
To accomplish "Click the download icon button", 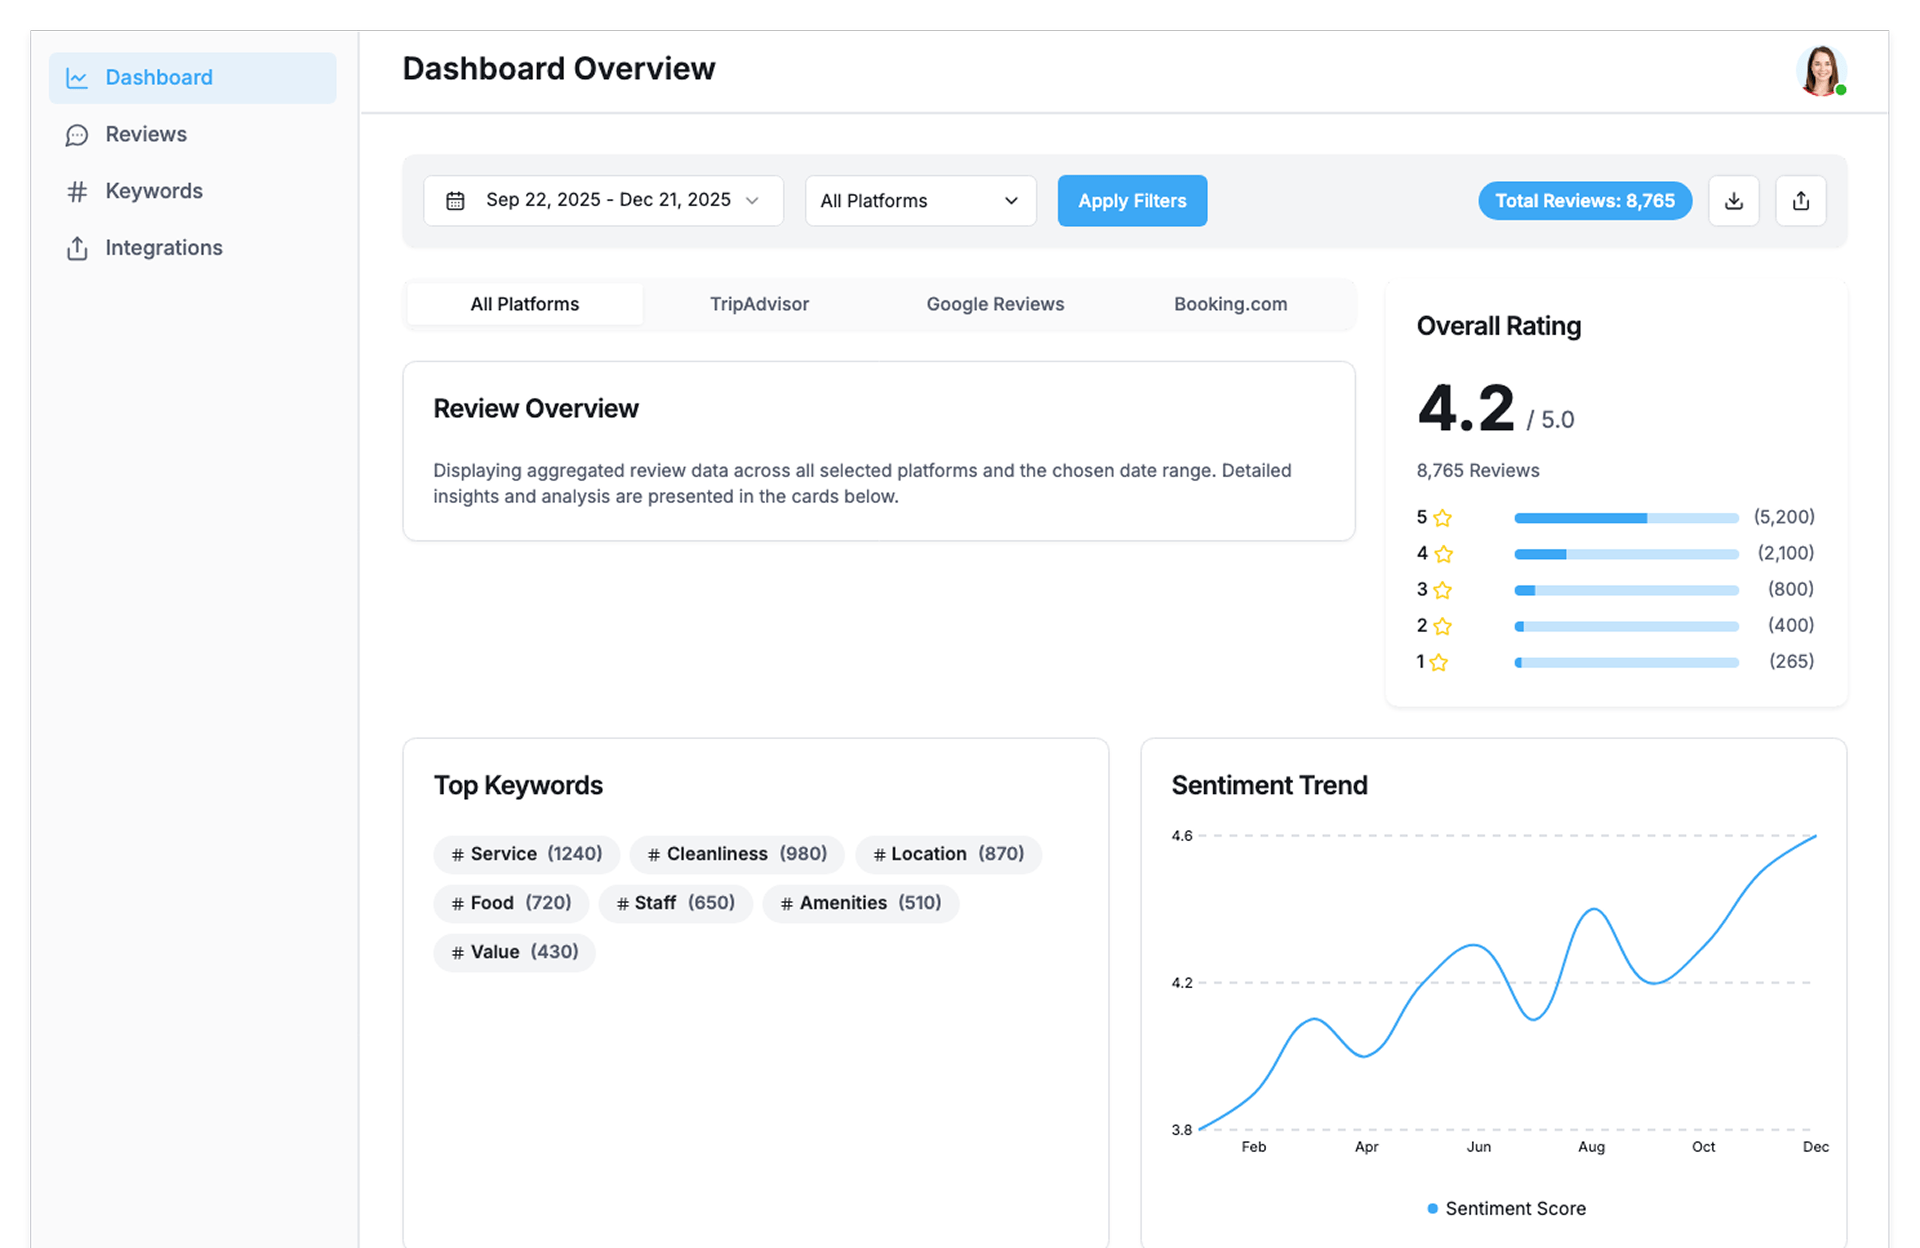I will [x=1733, y=201].
